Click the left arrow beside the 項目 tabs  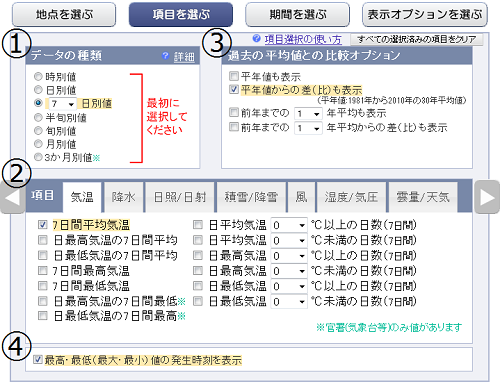pyautogui.click(x=12, y=197)
